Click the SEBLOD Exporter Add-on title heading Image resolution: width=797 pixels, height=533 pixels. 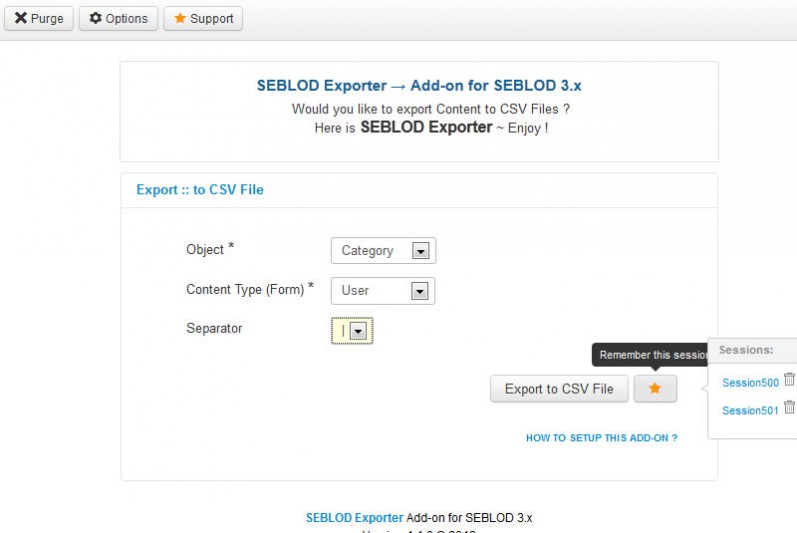click(x=419, y=85)
